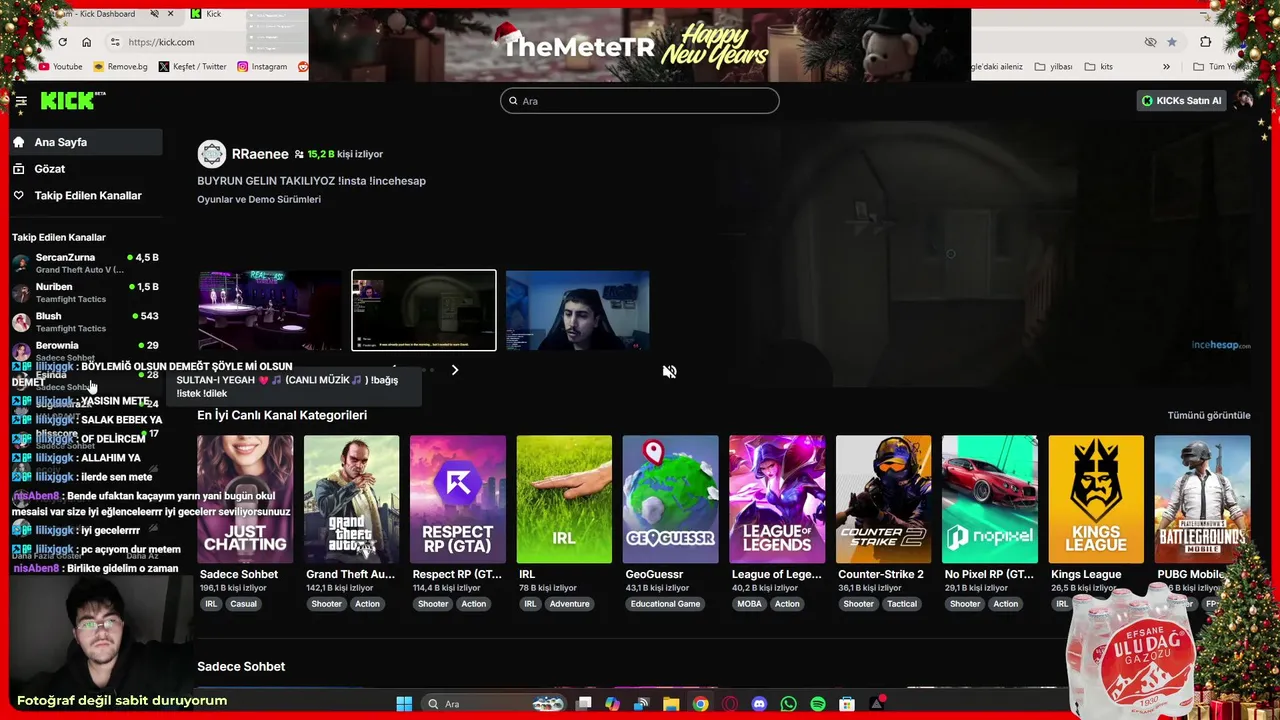The height and width of the screenshot is (720, 1280).
Task: Click Adventure tag under IRL
Action: coord(569,604)
